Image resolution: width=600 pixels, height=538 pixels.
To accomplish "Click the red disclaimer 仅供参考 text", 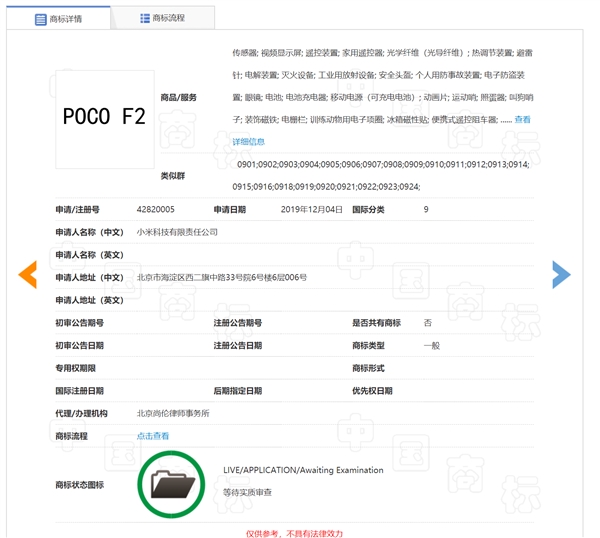I will tap(294, 533).
